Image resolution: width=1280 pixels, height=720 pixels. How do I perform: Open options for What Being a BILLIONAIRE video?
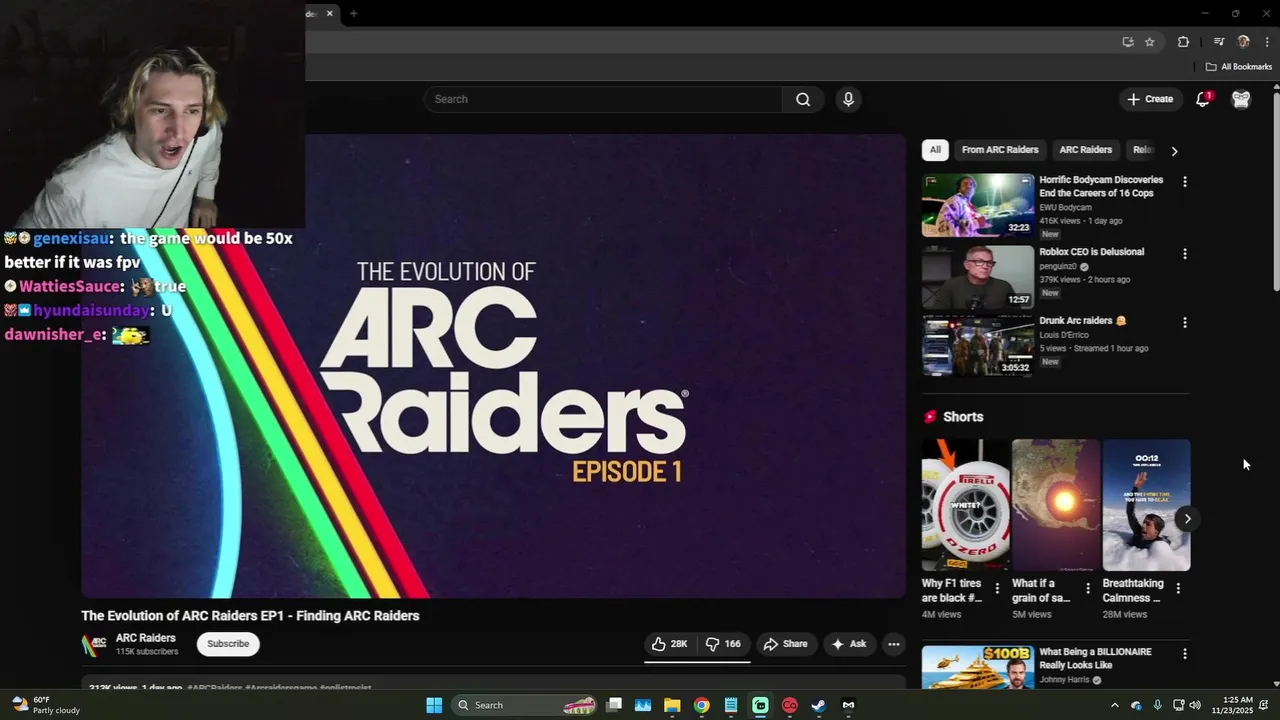click(x=1185, y=654)
